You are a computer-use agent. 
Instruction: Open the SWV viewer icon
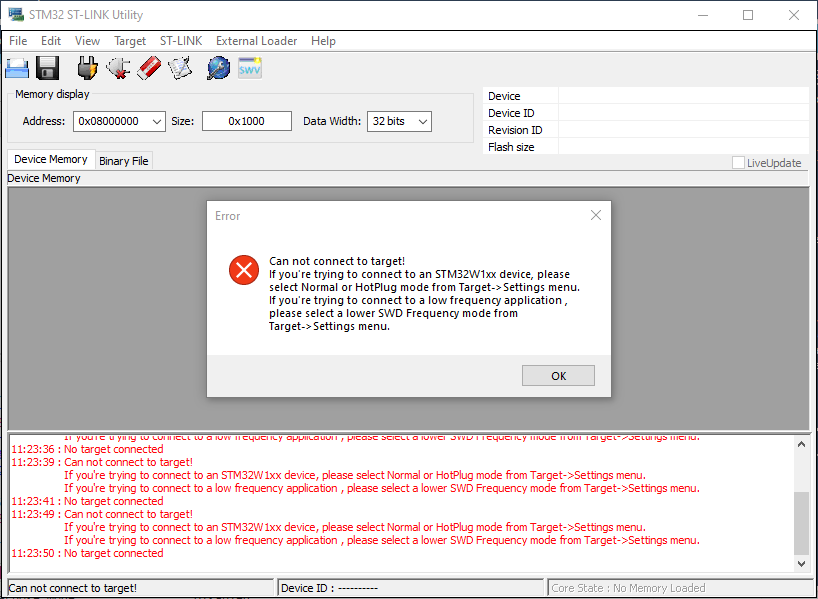pos(250,68)
